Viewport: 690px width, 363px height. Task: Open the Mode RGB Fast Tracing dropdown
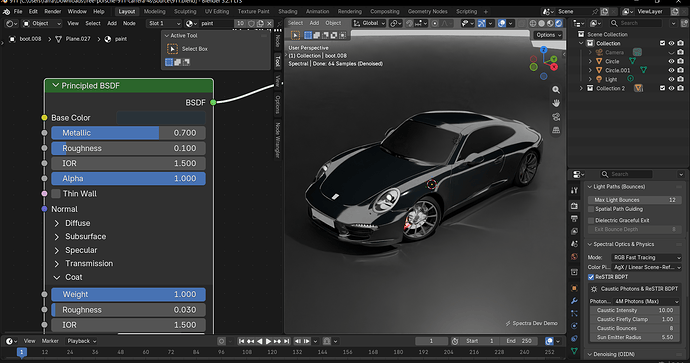[x=646, y=257]
